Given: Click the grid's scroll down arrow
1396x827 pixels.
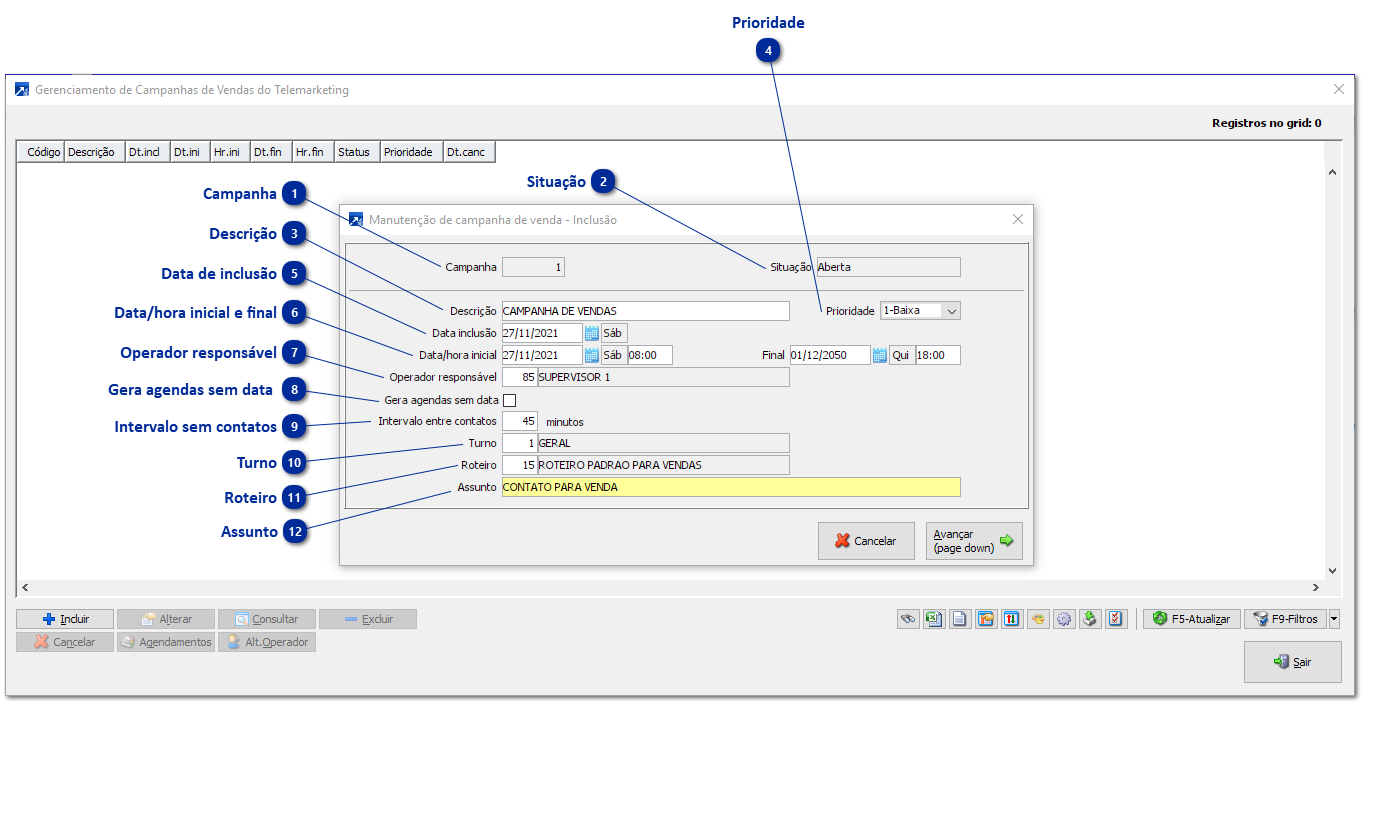Looking at the screenshot, I should (x=1332, y=570).
